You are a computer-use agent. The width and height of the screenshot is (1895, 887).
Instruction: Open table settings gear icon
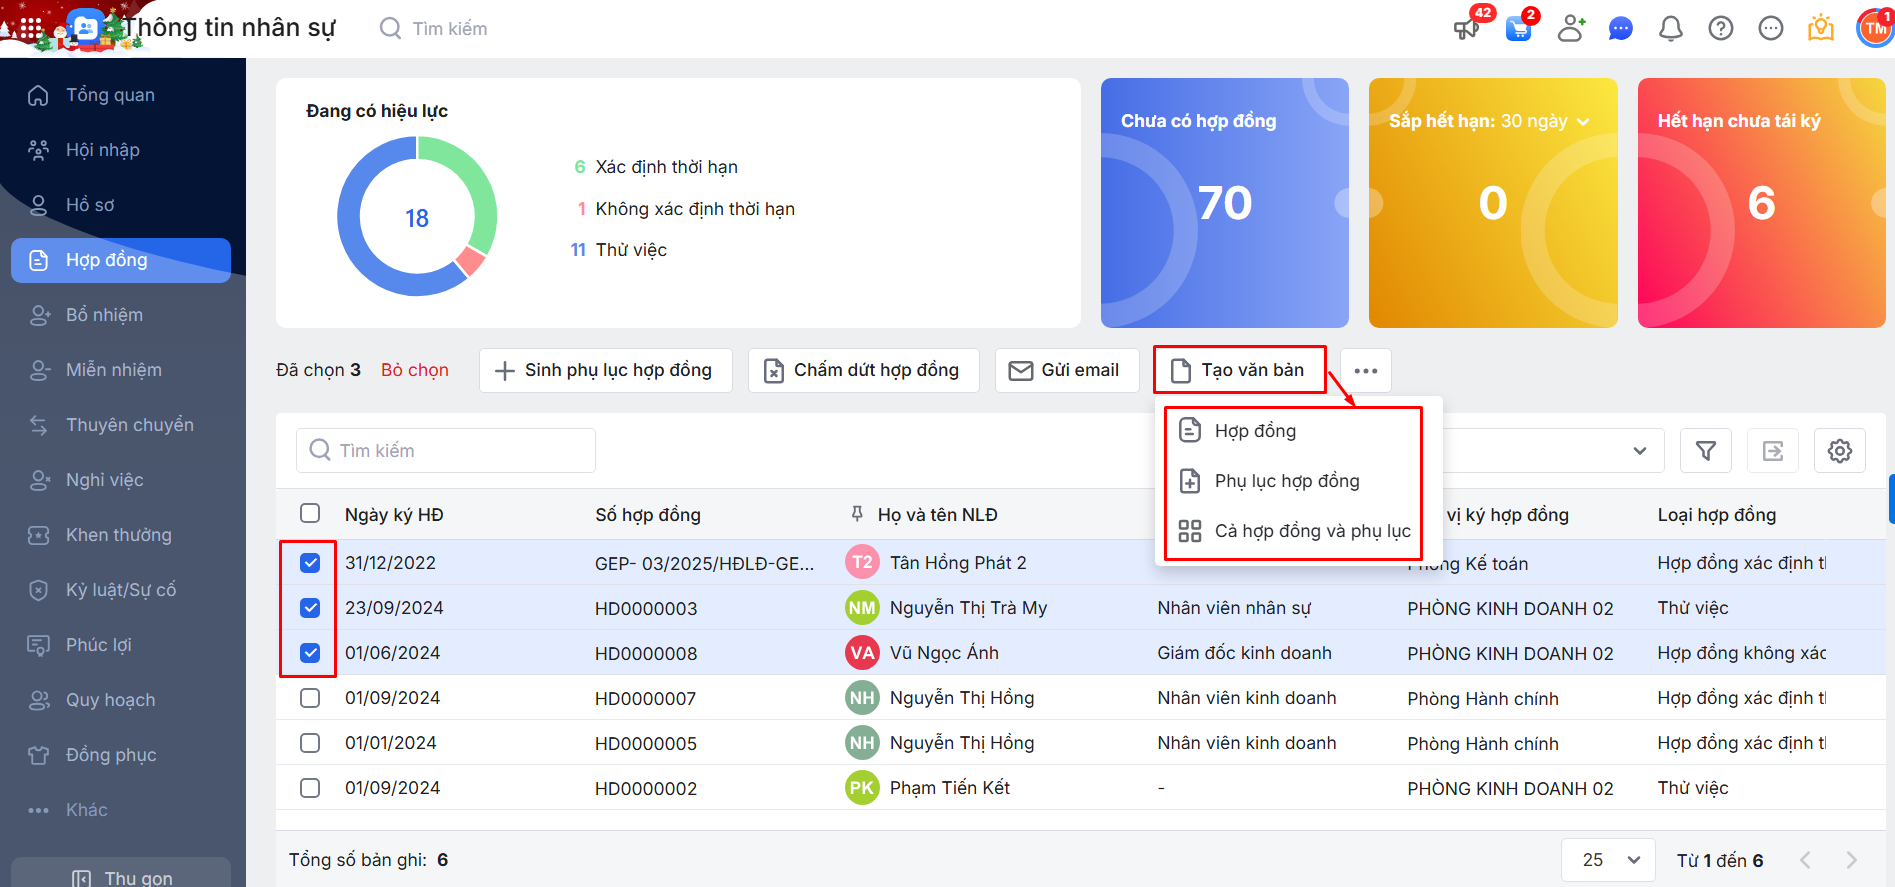click(x=1839, y=451)
